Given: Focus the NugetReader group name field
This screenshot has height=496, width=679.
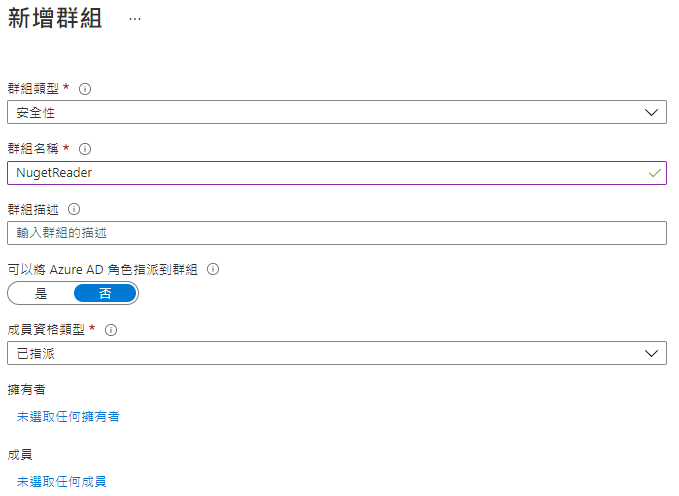Looking at the screenshot, I should [337, 173].
